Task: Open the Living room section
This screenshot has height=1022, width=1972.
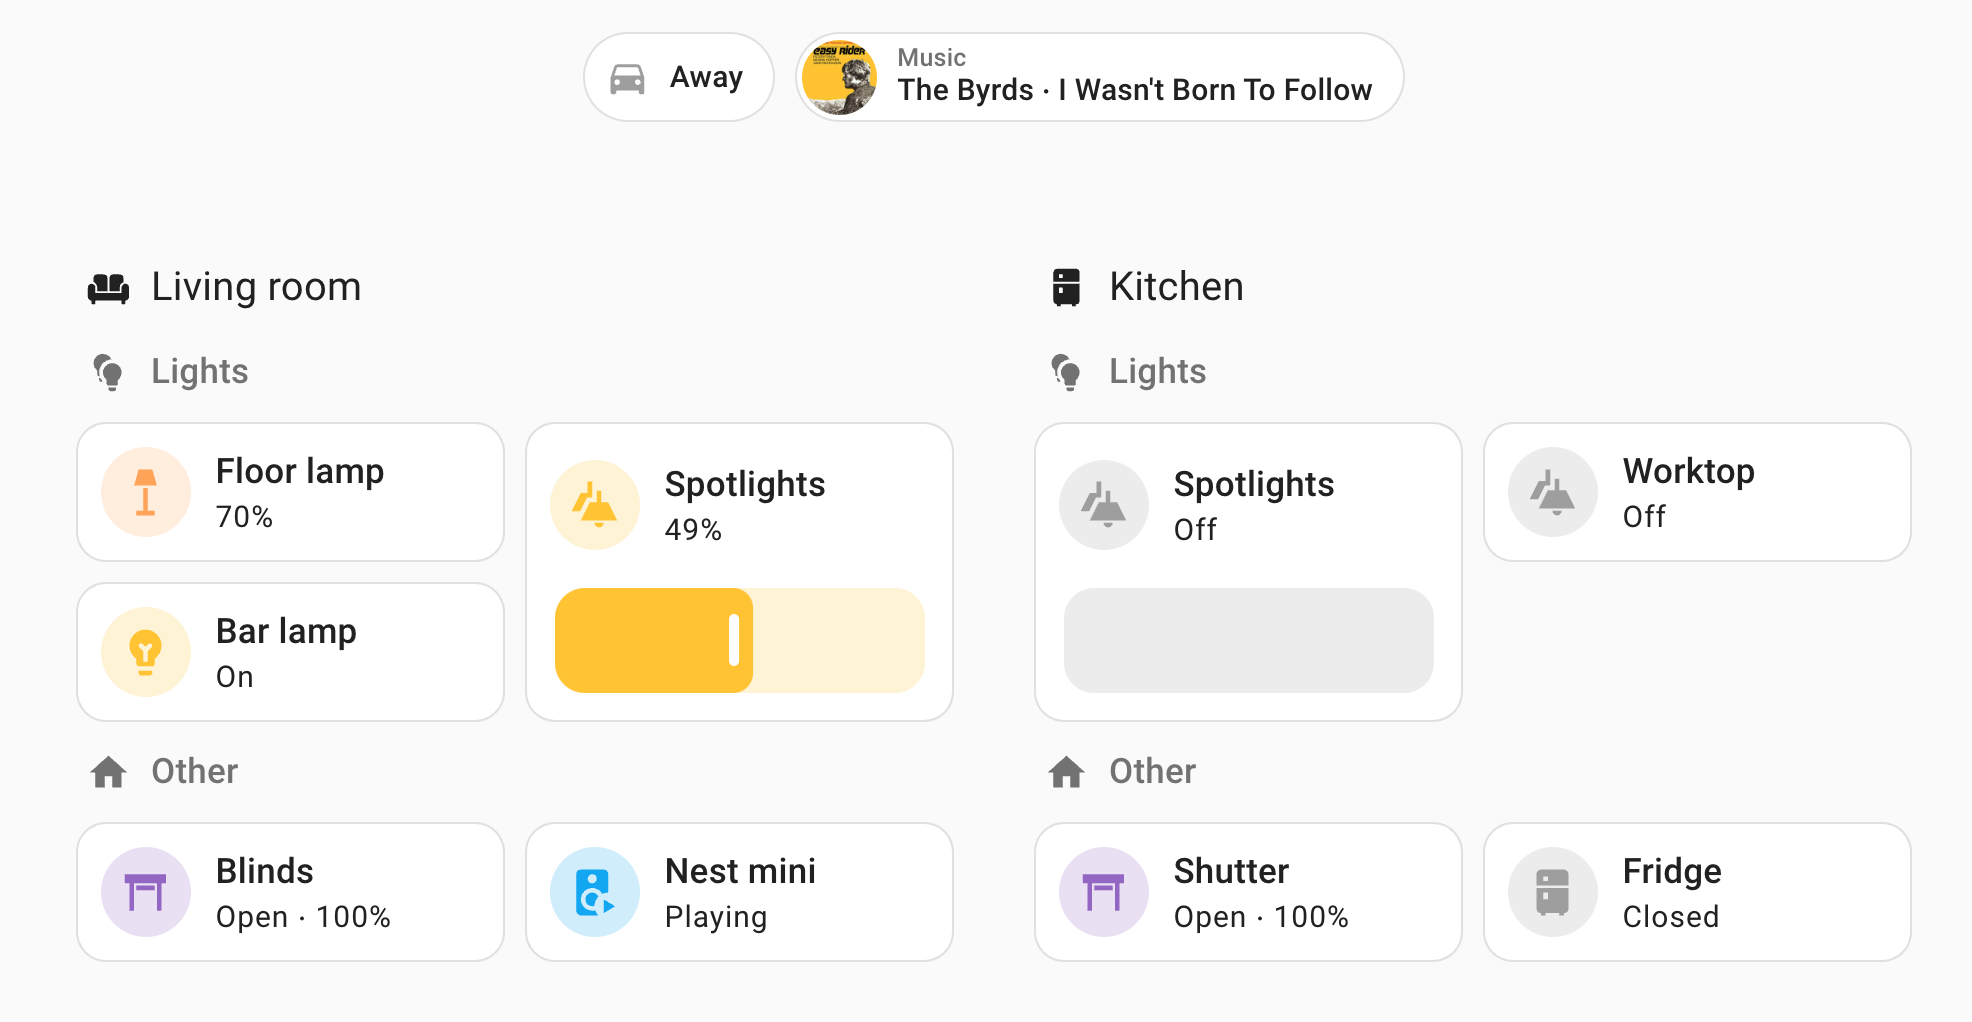Action: [x=256, y=287]
